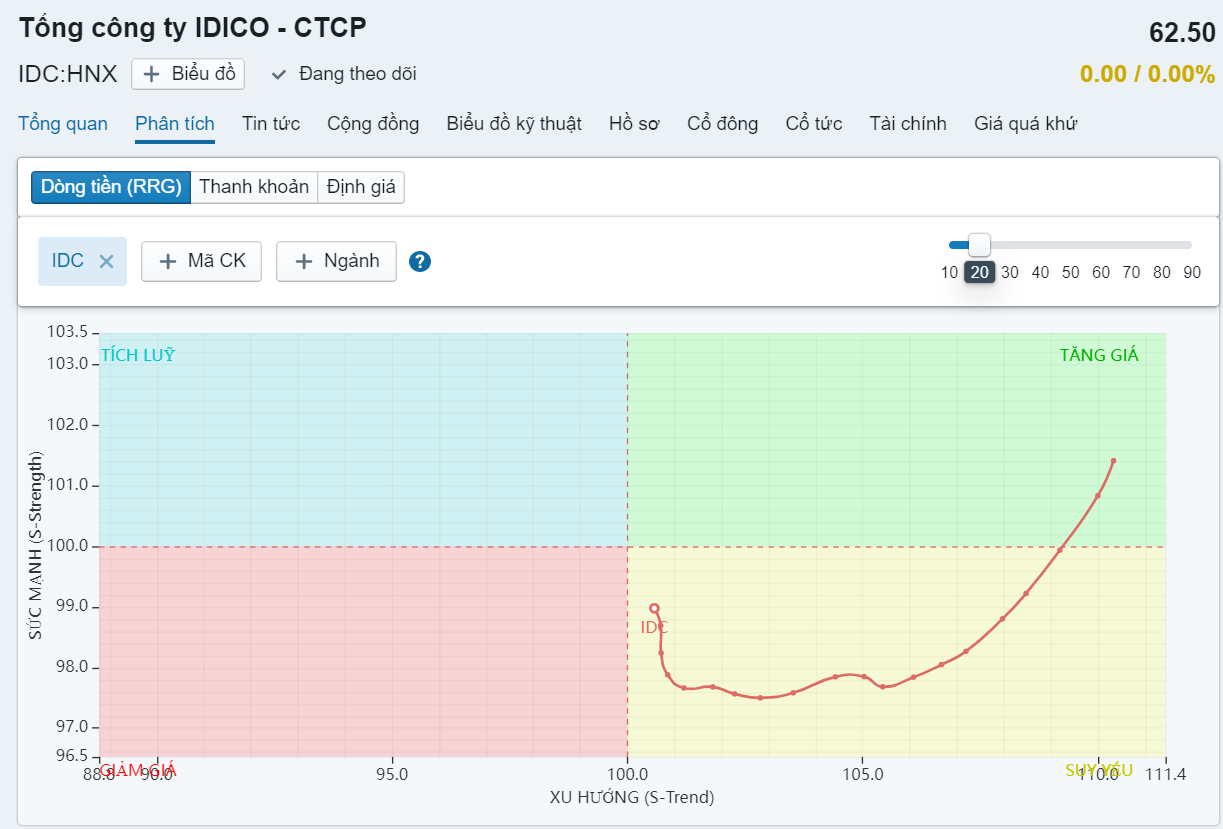Image resolution: width=1223 pixels, height=829 pixels.
Task: Set slider to the 10 mark
Action: pyautogui.click(x=950, y=272)
